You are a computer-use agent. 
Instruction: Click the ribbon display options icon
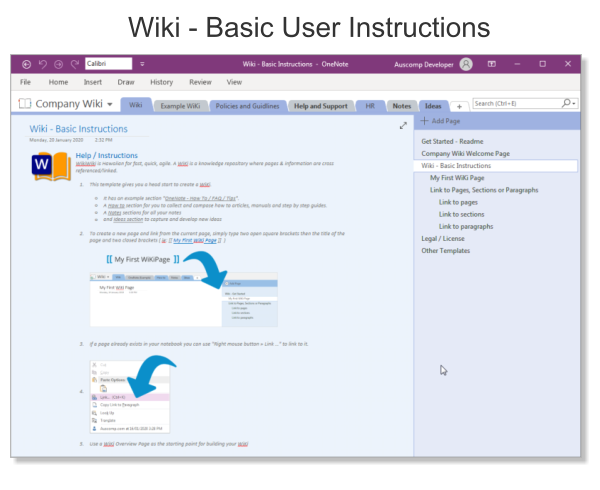pos(492,64)
